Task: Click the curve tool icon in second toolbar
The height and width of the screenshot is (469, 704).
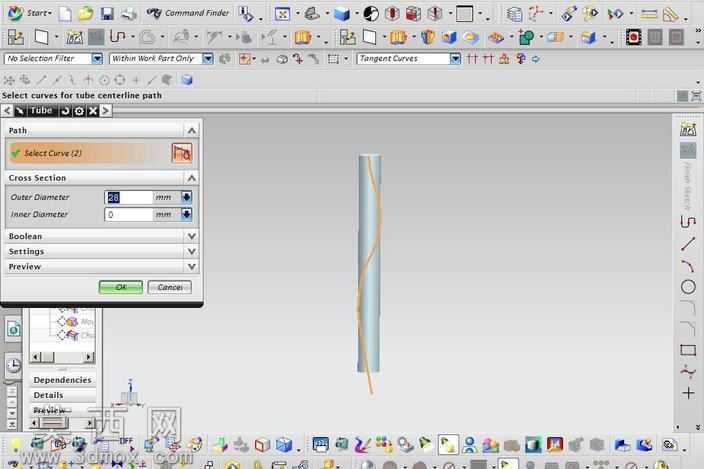Action: tap(117, 36)
